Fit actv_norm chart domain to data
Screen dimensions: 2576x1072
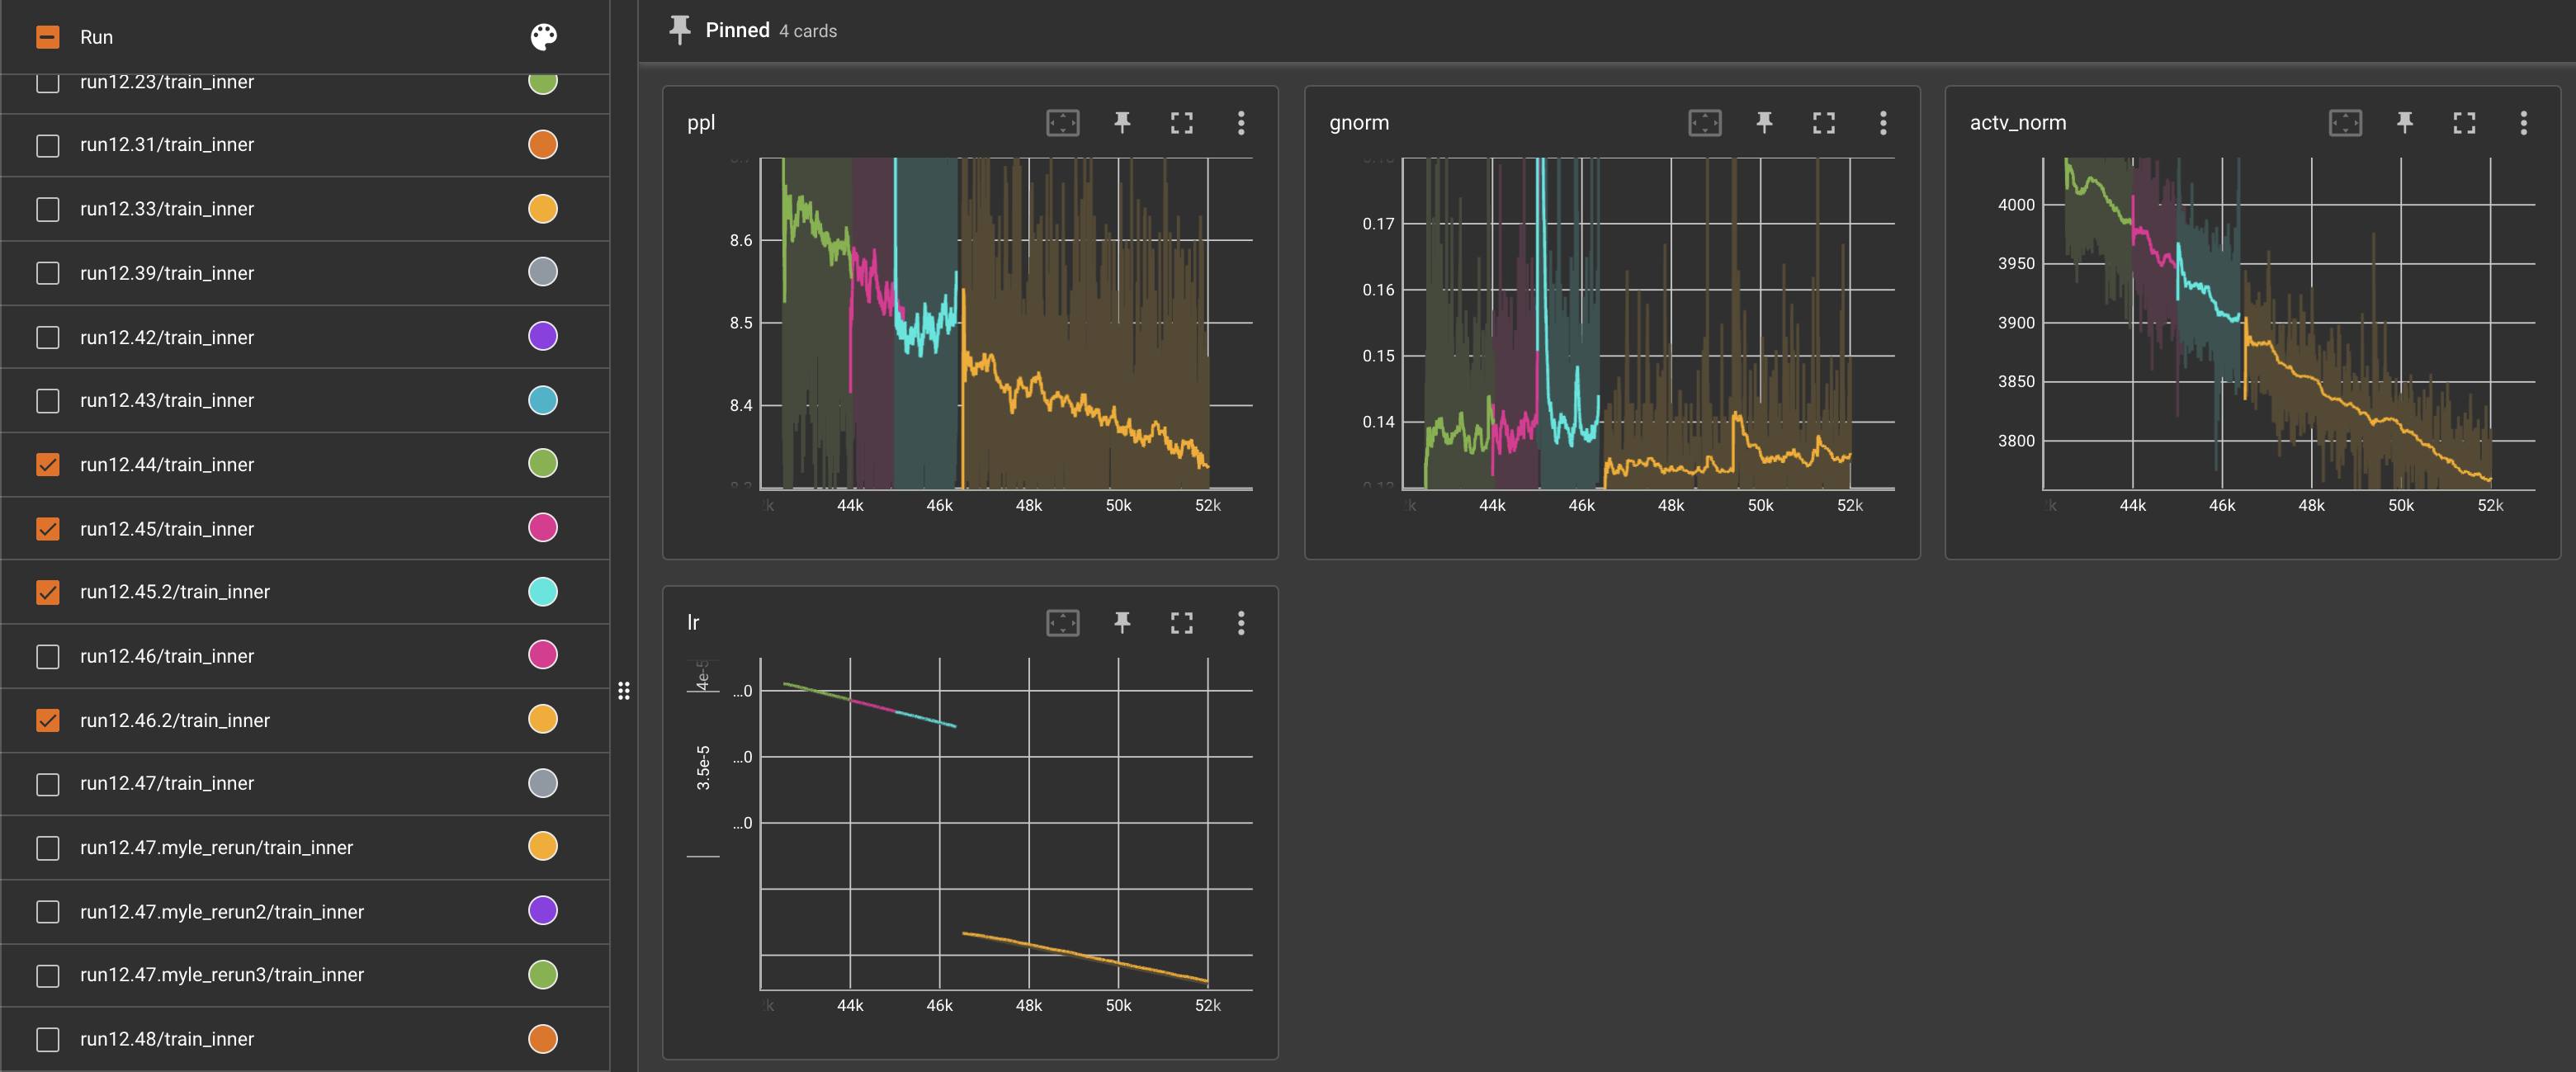(2345, 123)
